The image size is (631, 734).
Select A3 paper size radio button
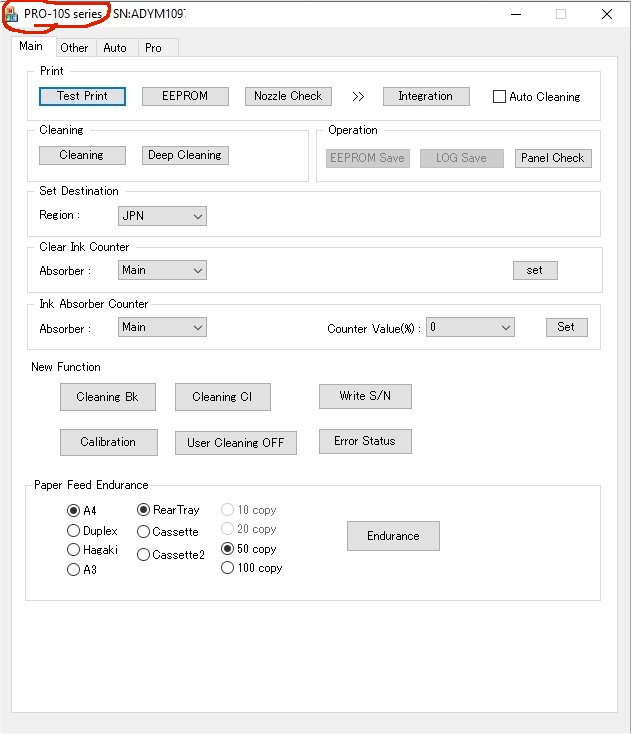(73, 570)
